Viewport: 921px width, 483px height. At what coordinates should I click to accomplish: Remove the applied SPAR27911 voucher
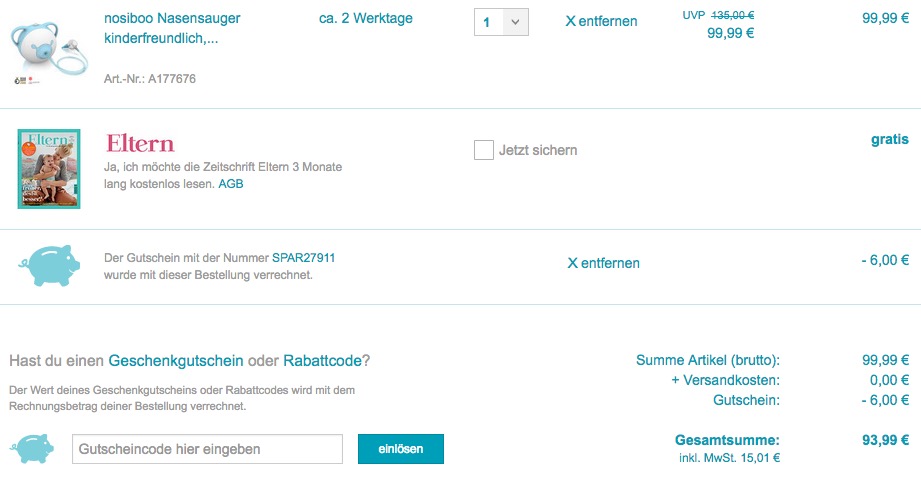click(603, 263)
